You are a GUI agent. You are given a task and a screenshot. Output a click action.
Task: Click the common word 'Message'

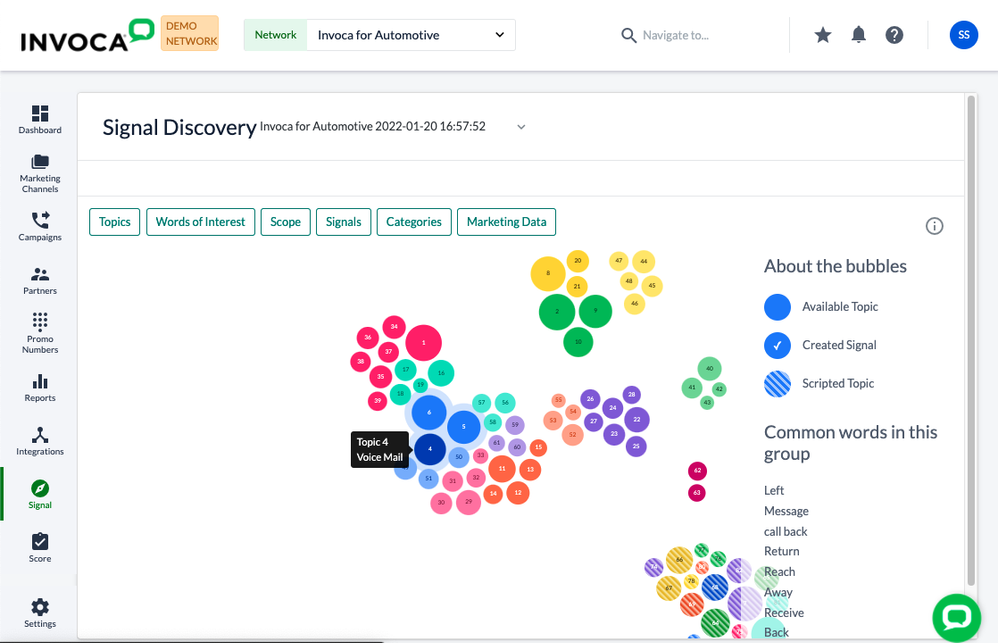pyautogui.click(x=786, y=511)
